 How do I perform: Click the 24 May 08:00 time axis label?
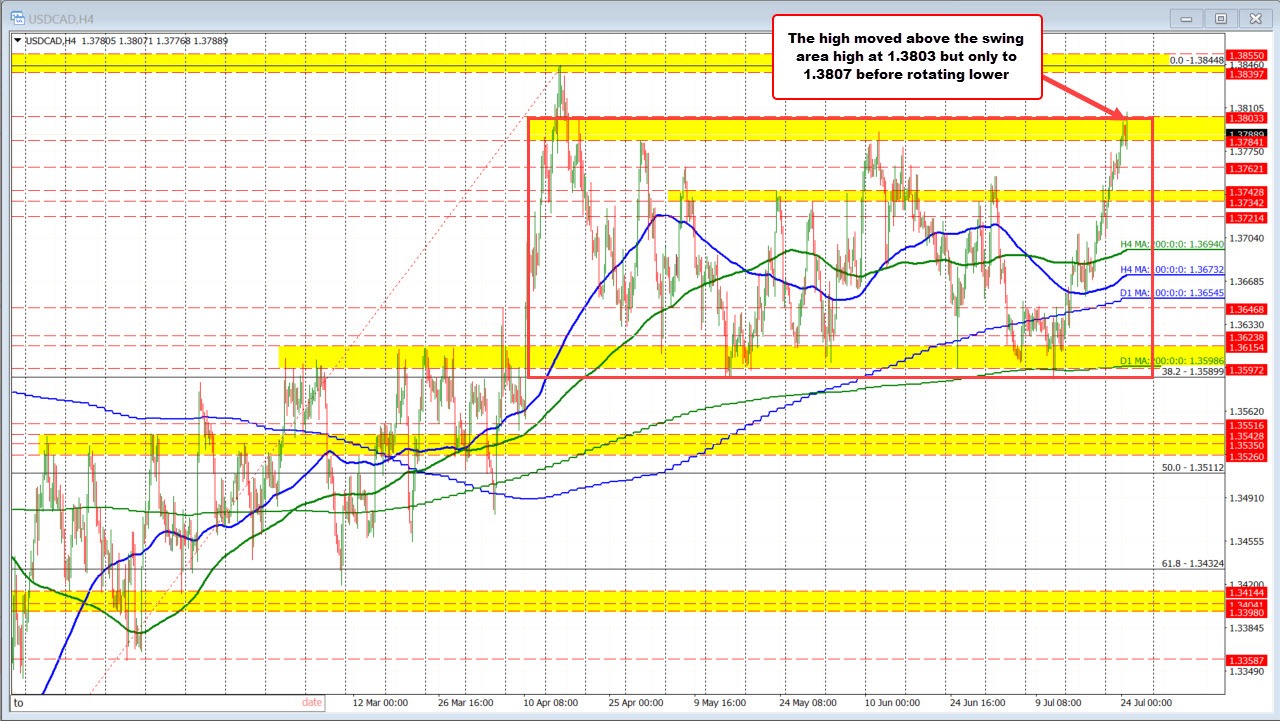(x=808, y=703)
